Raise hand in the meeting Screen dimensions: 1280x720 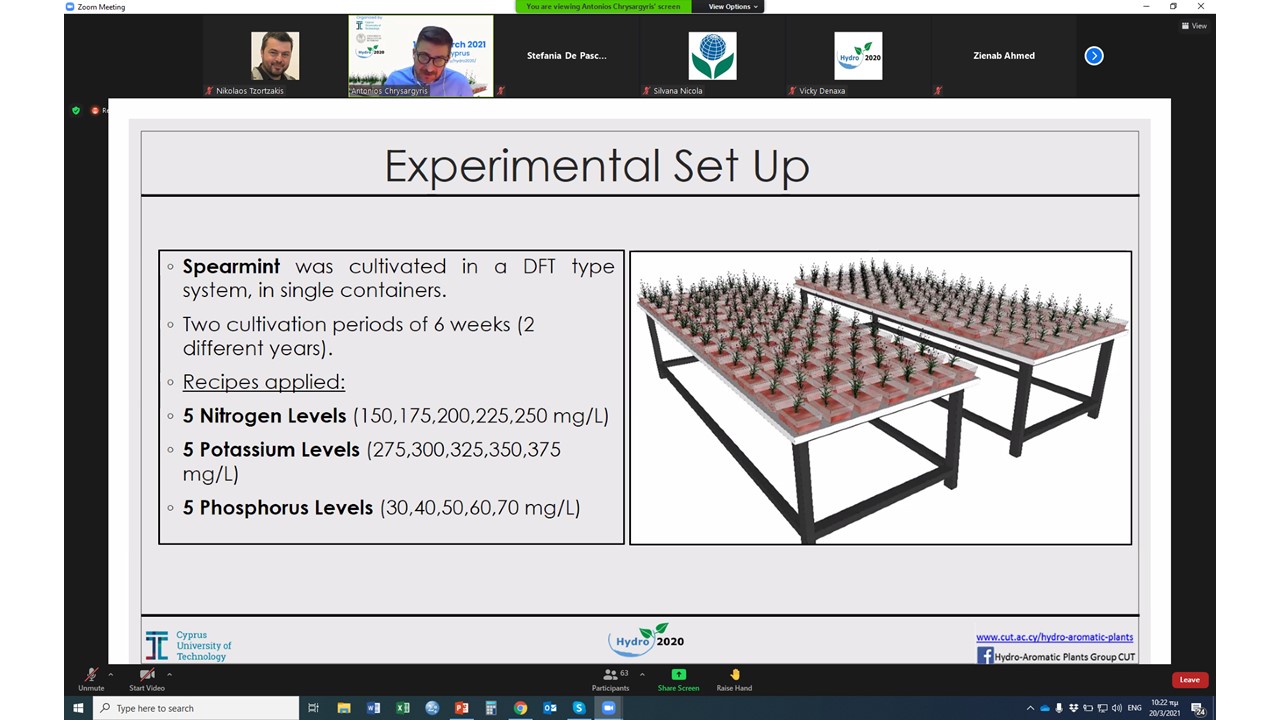point(734,677)
